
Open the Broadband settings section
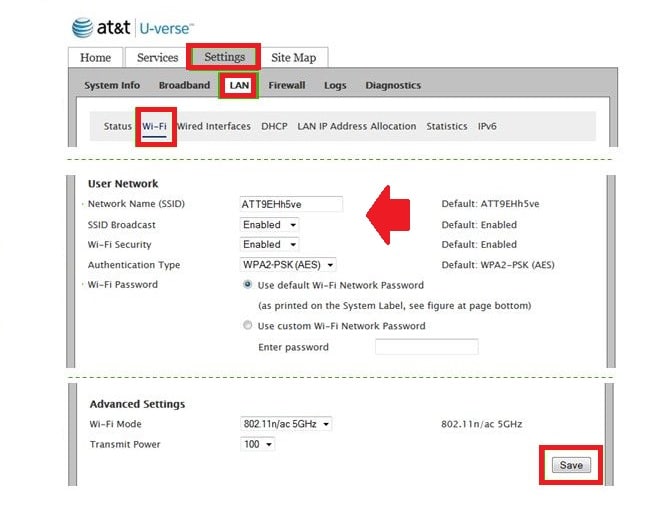pos(184,86)
